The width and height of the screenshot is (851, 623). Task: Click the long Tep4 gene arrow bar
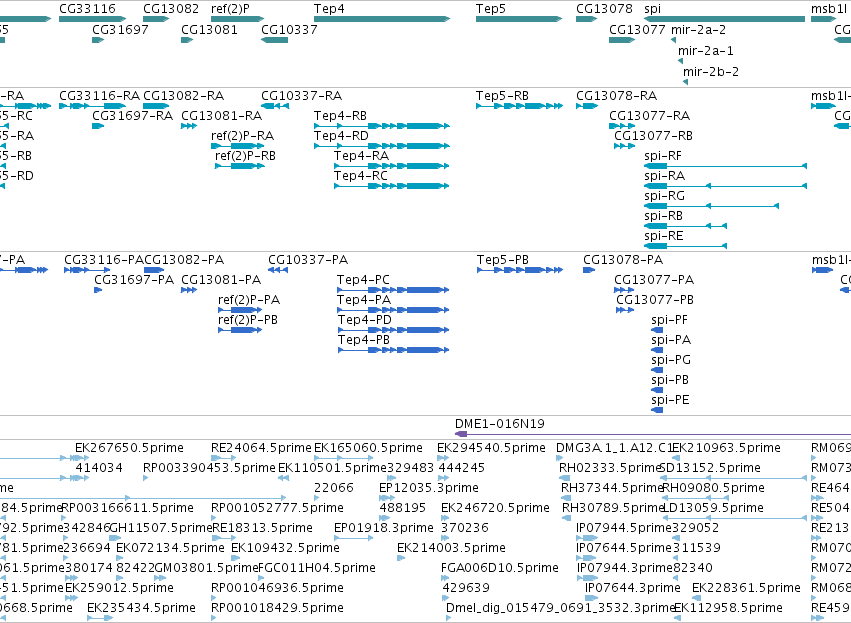(382, 19)
